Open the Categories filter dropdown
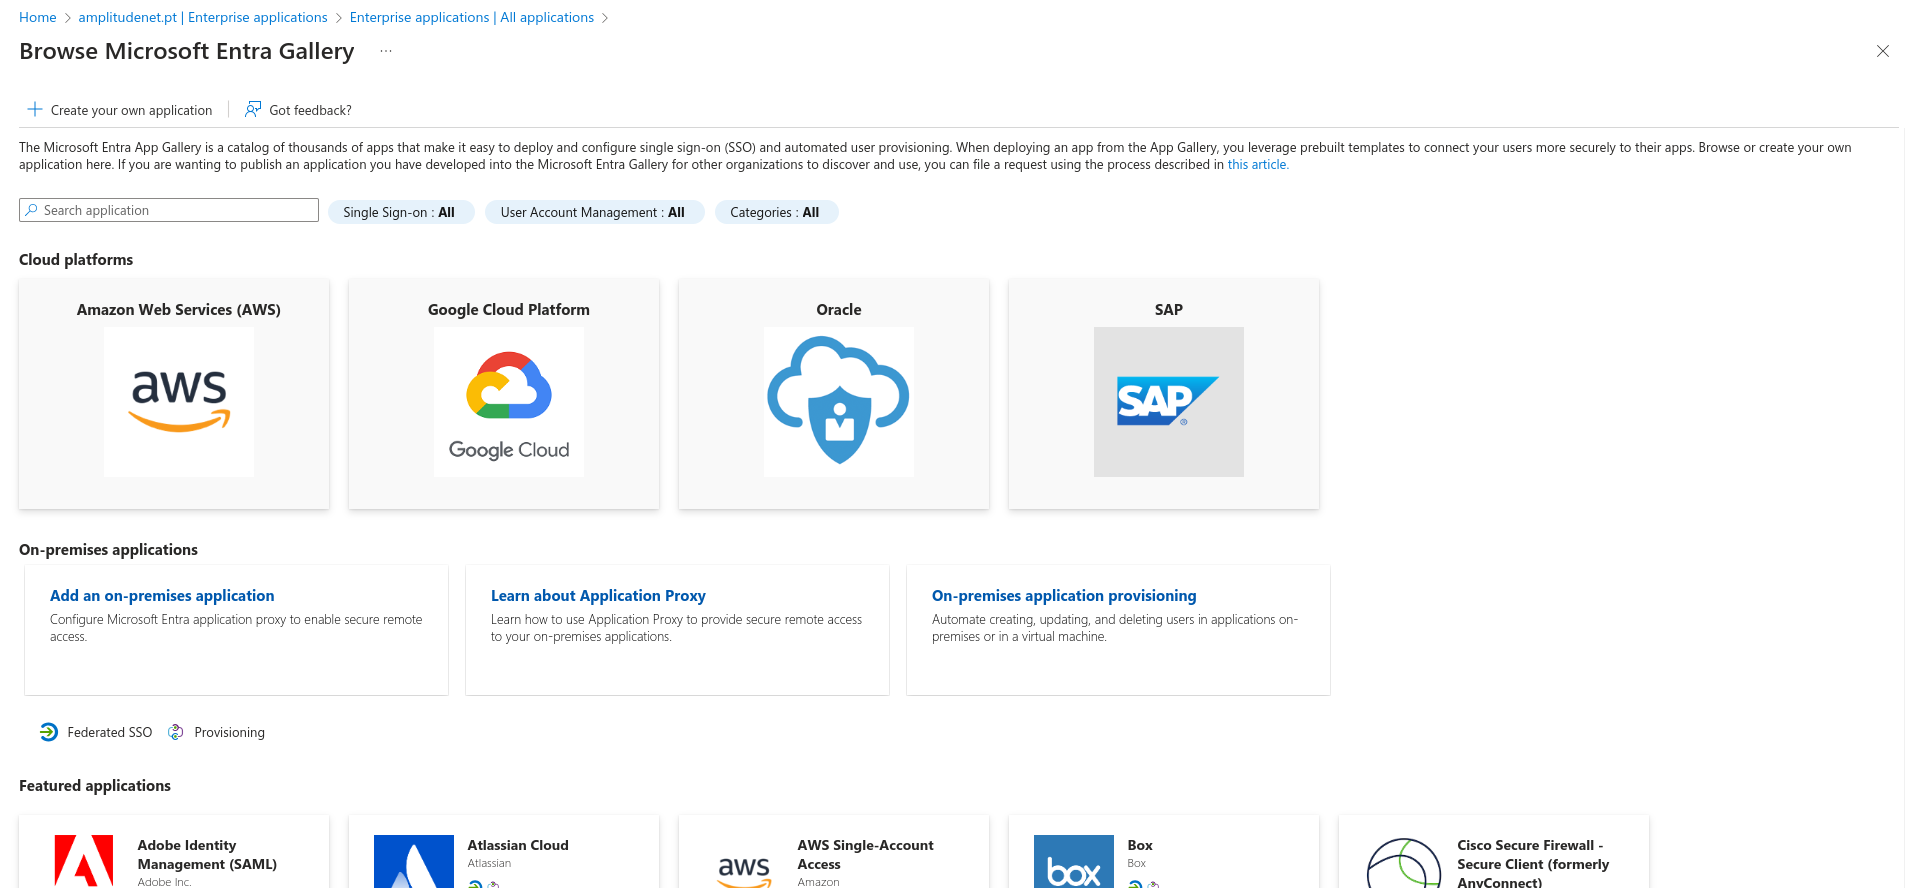 pos(776,212)
